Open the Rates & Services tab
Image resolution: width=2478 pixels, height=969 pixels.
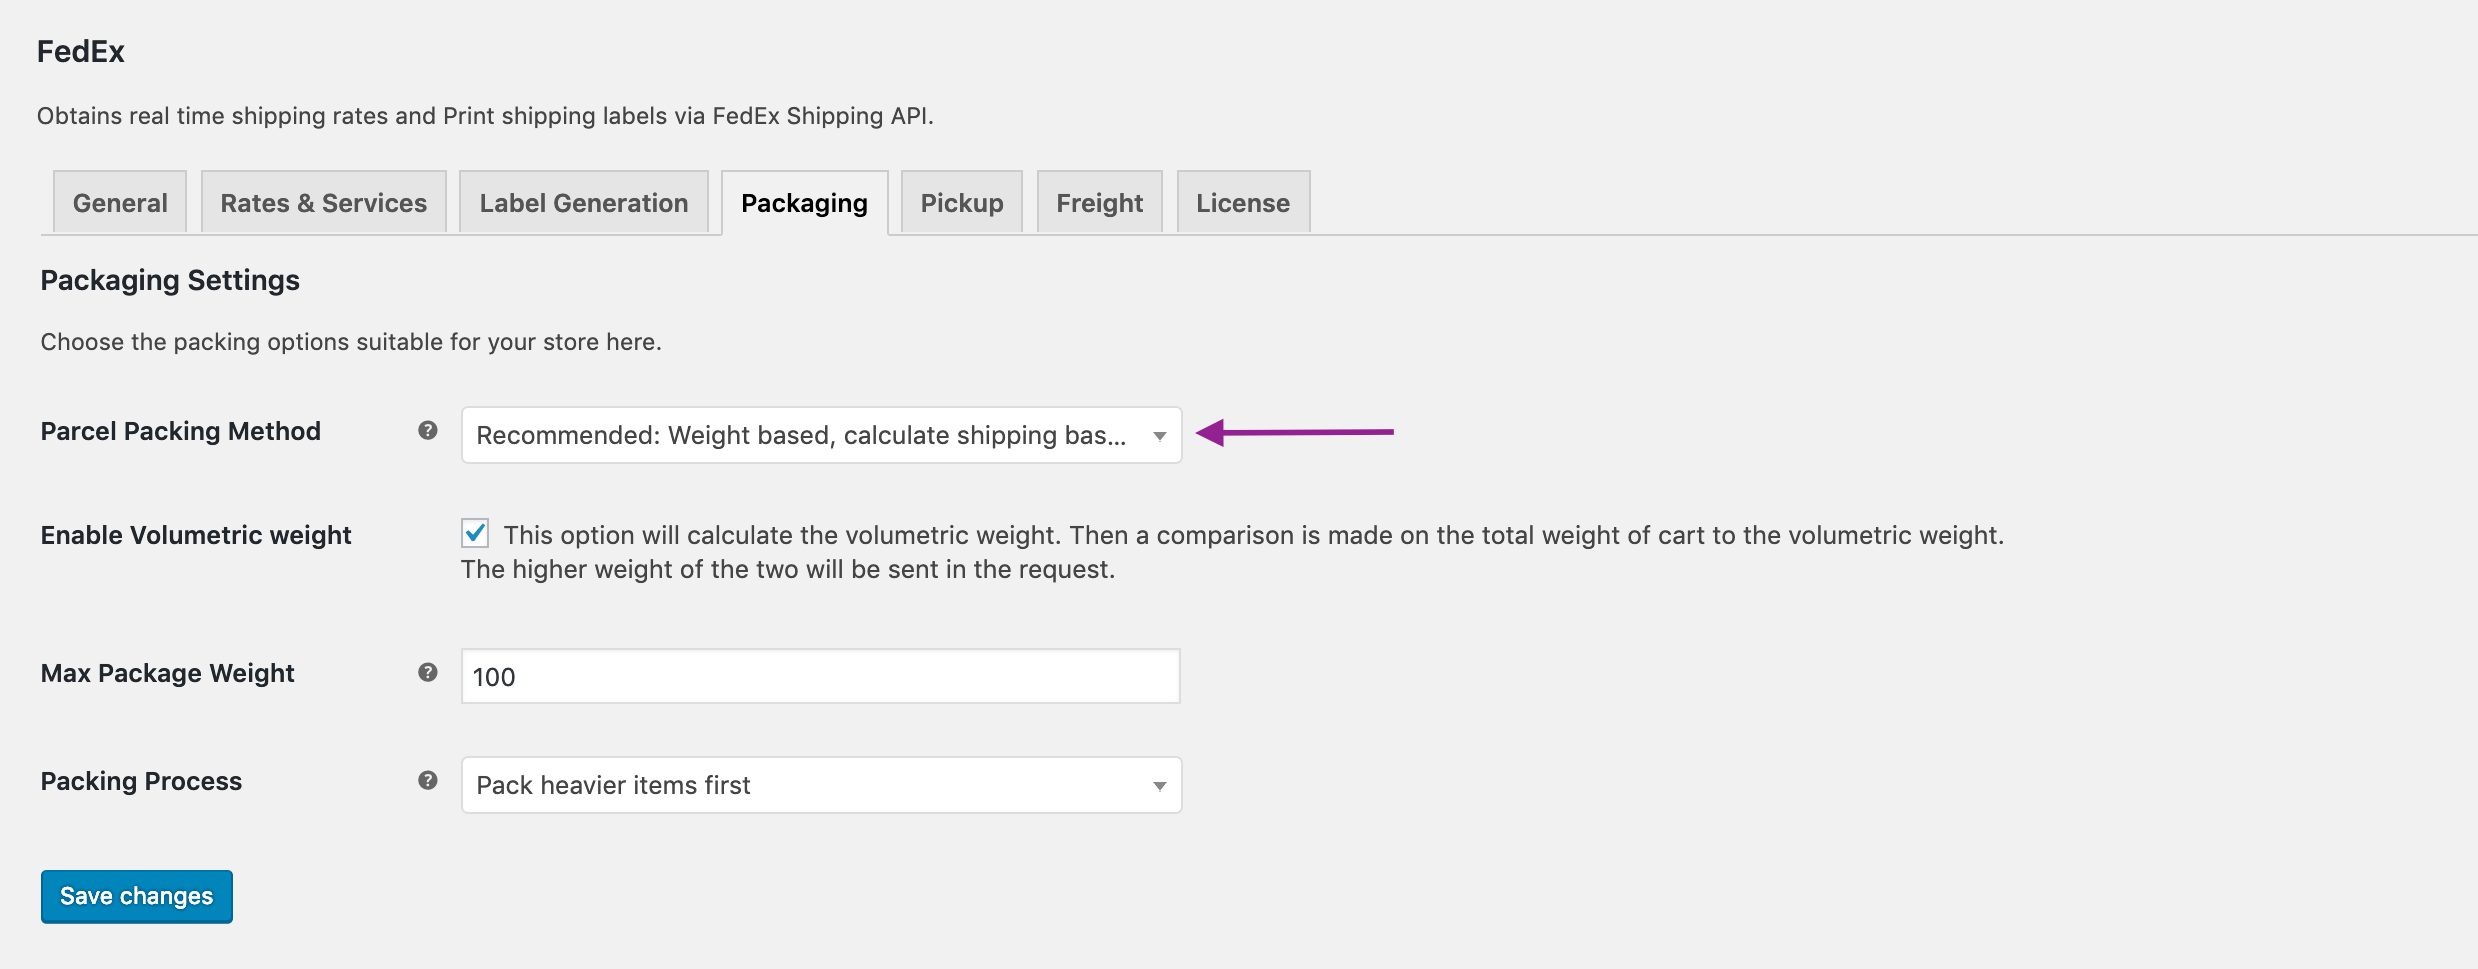(324, 203)
